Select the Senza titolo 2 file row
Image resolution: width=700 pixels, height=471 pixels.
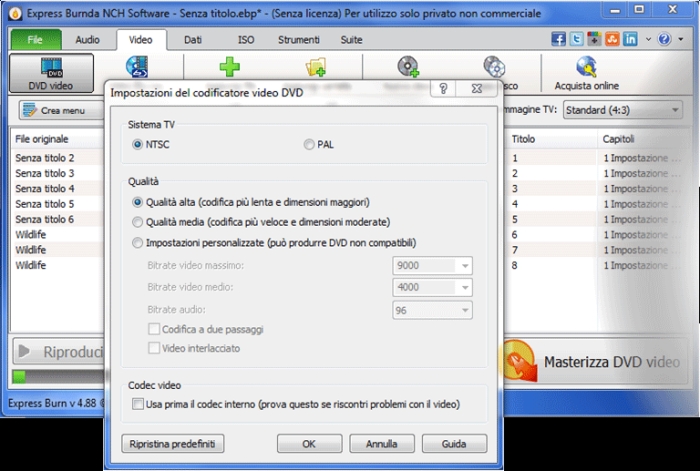pyautogui.click(x=58, y=158)
